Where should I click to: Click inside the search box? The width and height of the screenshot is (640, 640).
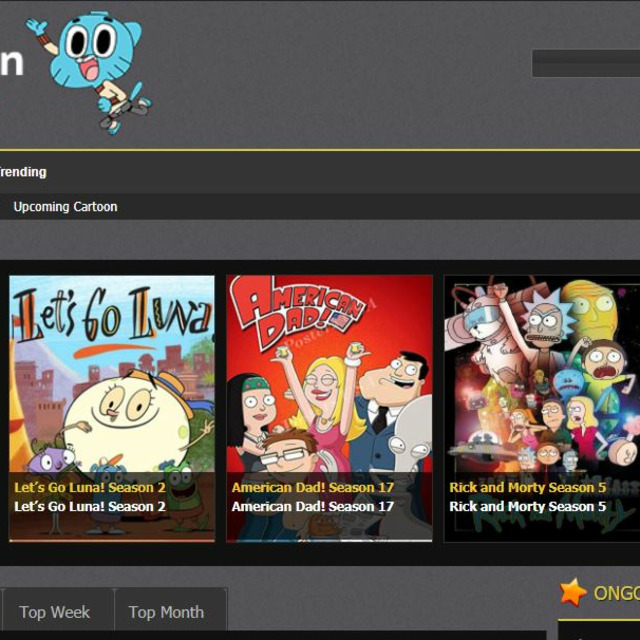(x=585, y=64)
